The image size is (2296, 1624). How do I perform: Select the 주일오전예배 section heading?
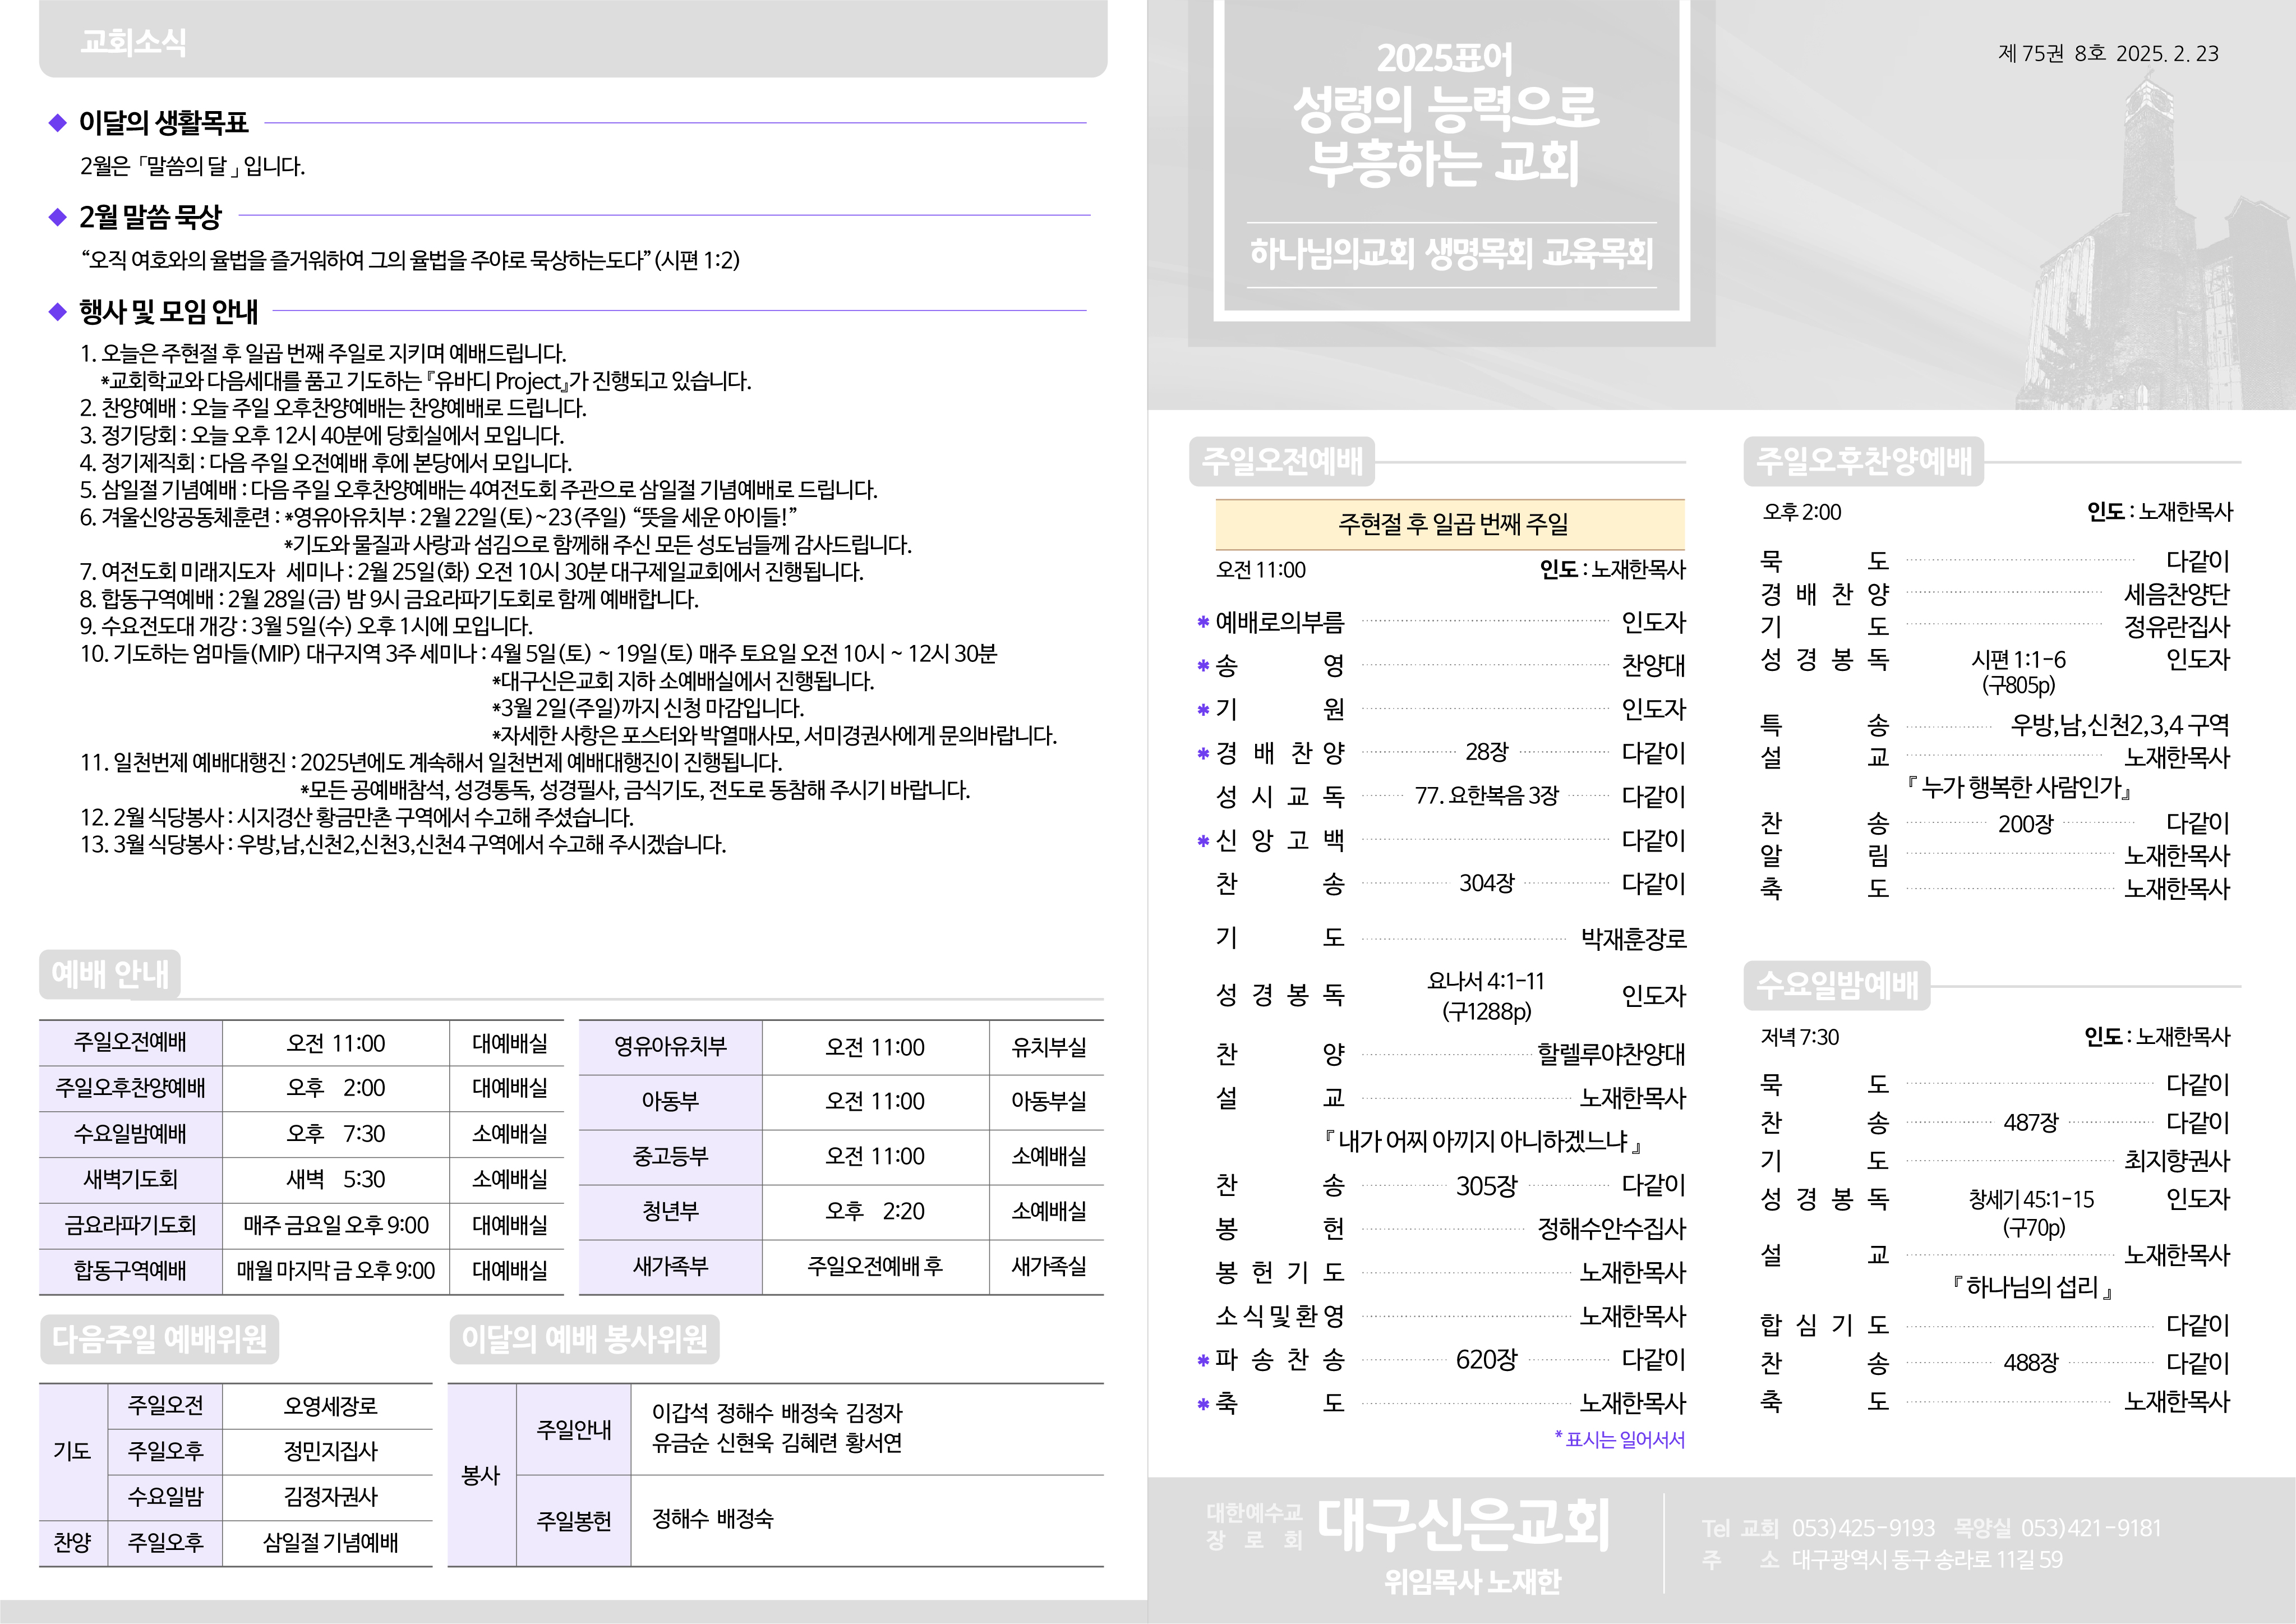point(1282,461)
